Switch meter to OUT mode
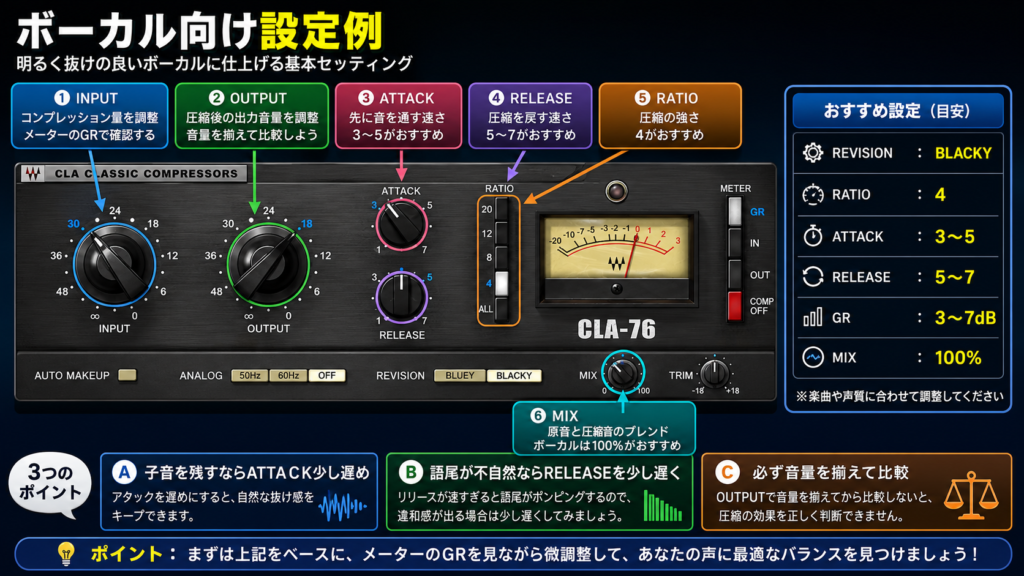This screenshot has width=1024, height=576. (x=735, y=274)
